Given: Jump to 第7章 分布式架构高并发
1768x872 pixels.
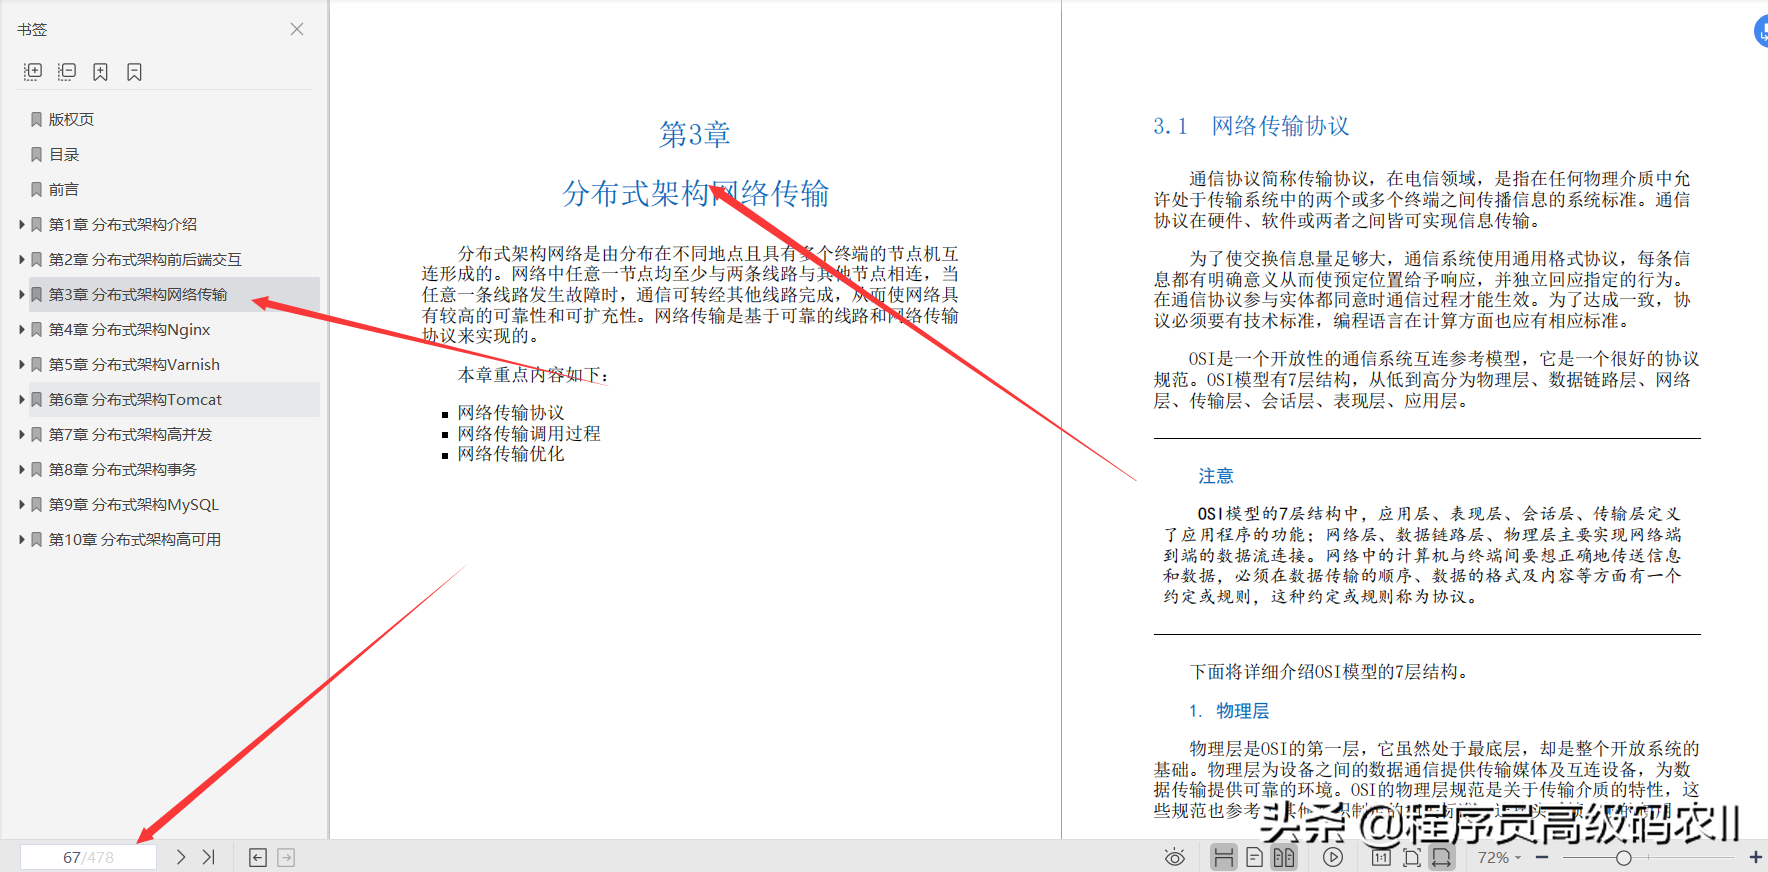Looking at the screenshot, I should (x=130, y=434).
